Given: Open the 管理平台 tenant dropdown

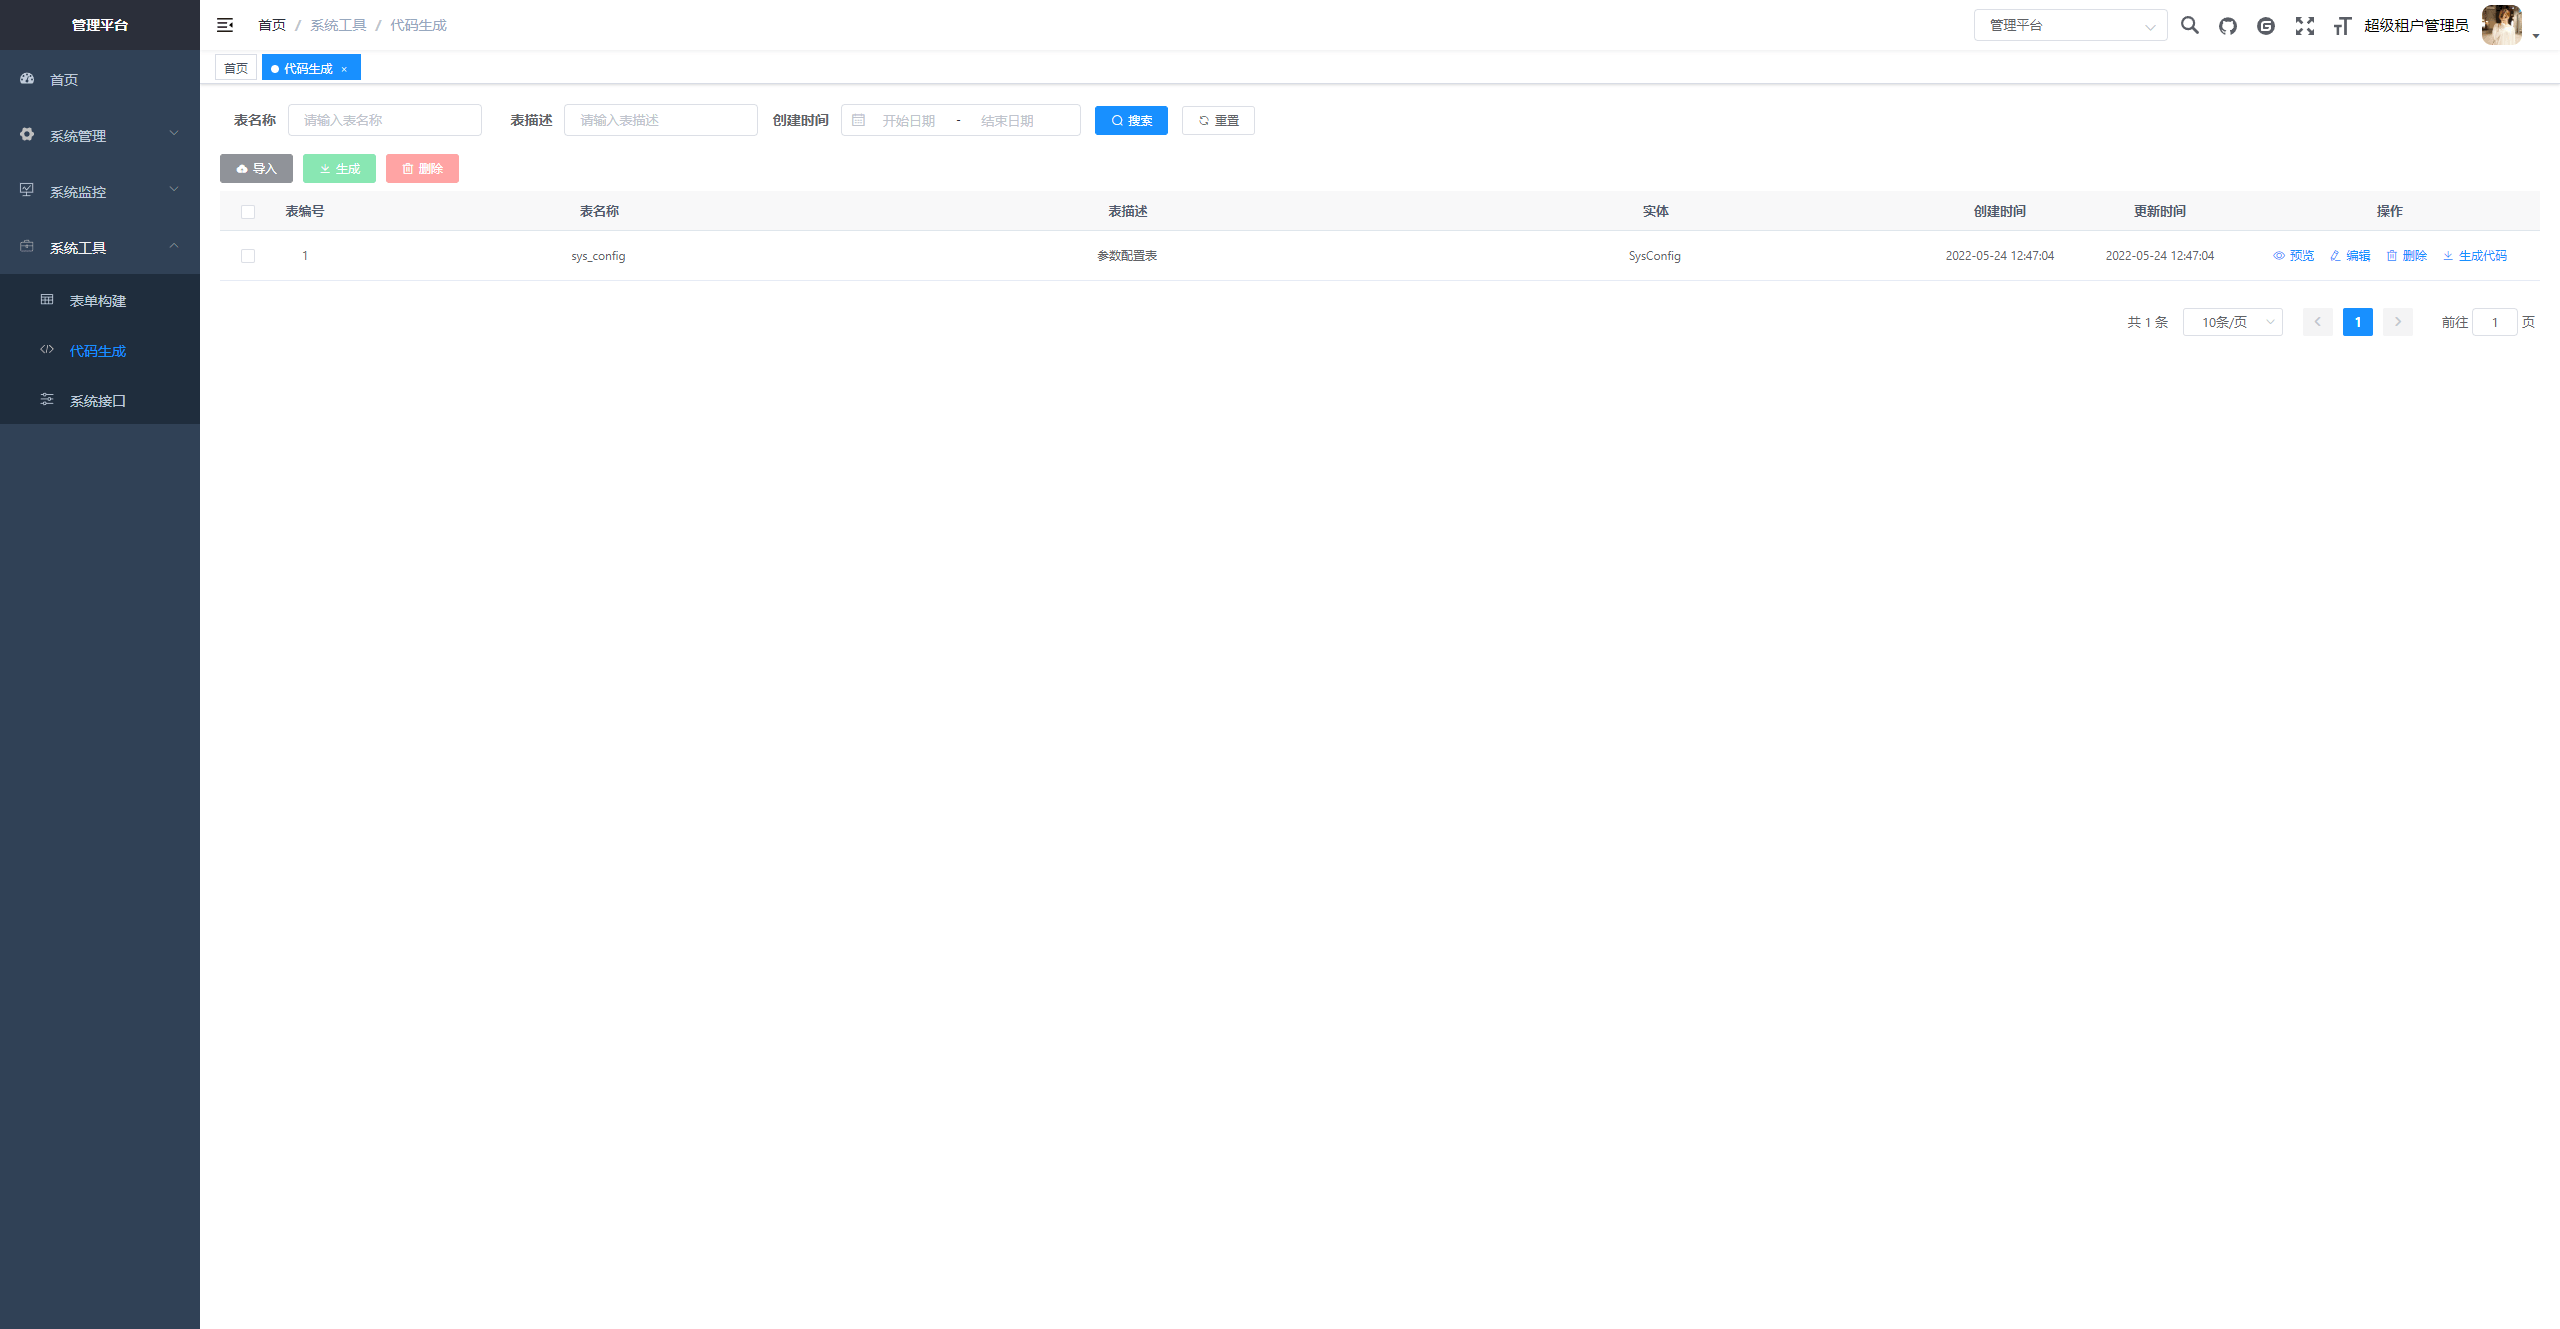Looking at the screenshot, I should [2070, 25].
